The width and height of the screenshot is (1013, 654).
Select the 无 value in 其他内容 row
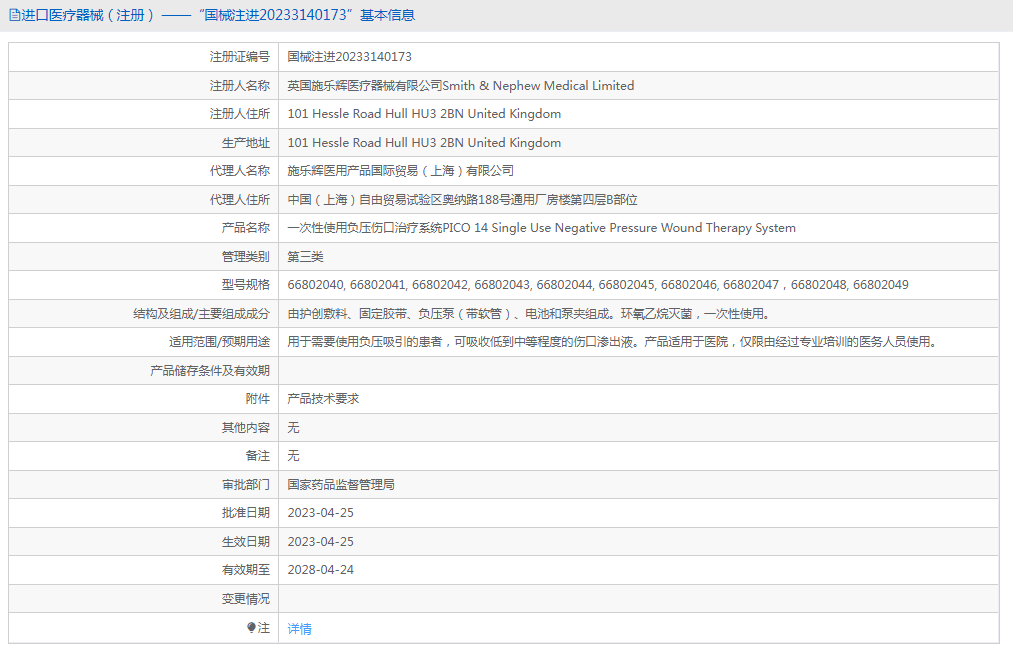pyautogui.click(x=293, y=428)
